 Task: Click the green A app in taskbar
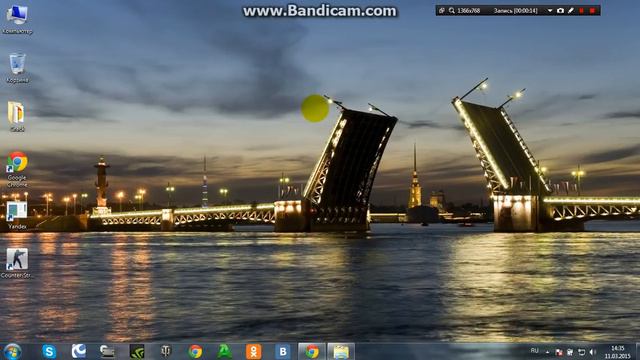coord(224,351)
